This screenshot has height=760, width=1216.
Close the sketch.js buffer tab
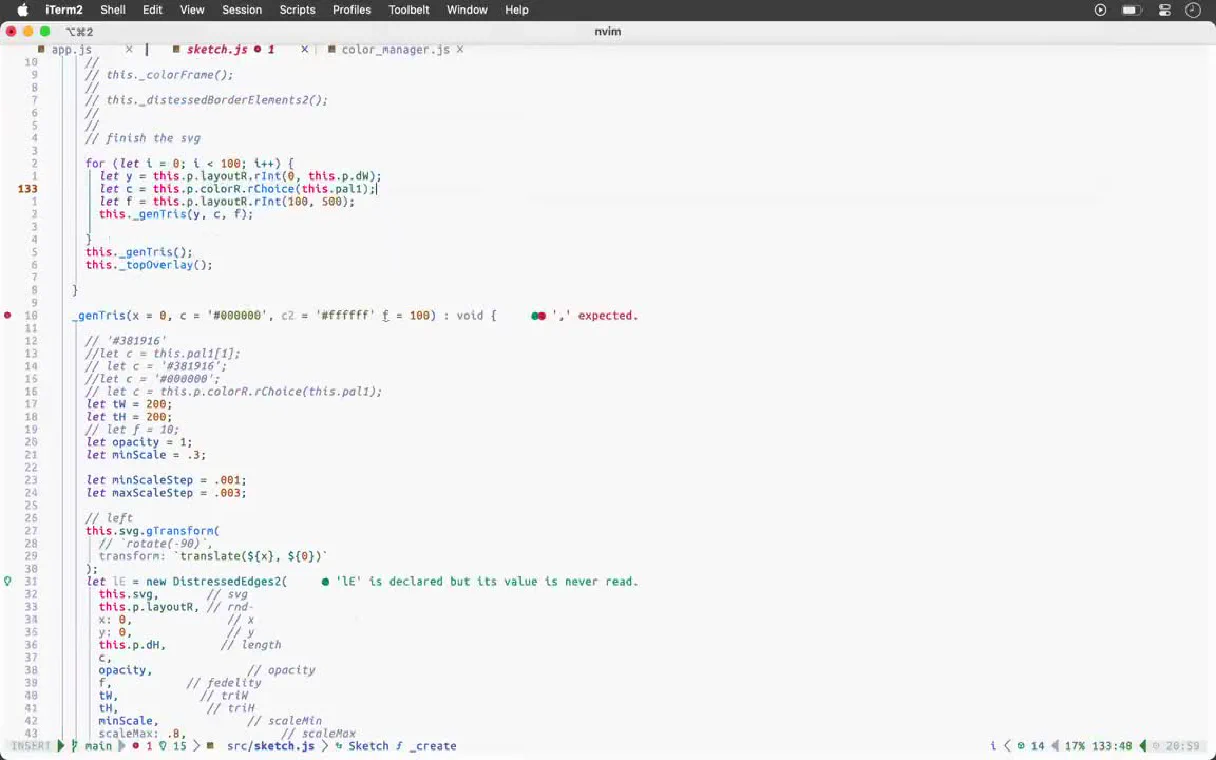click(304, 49)
